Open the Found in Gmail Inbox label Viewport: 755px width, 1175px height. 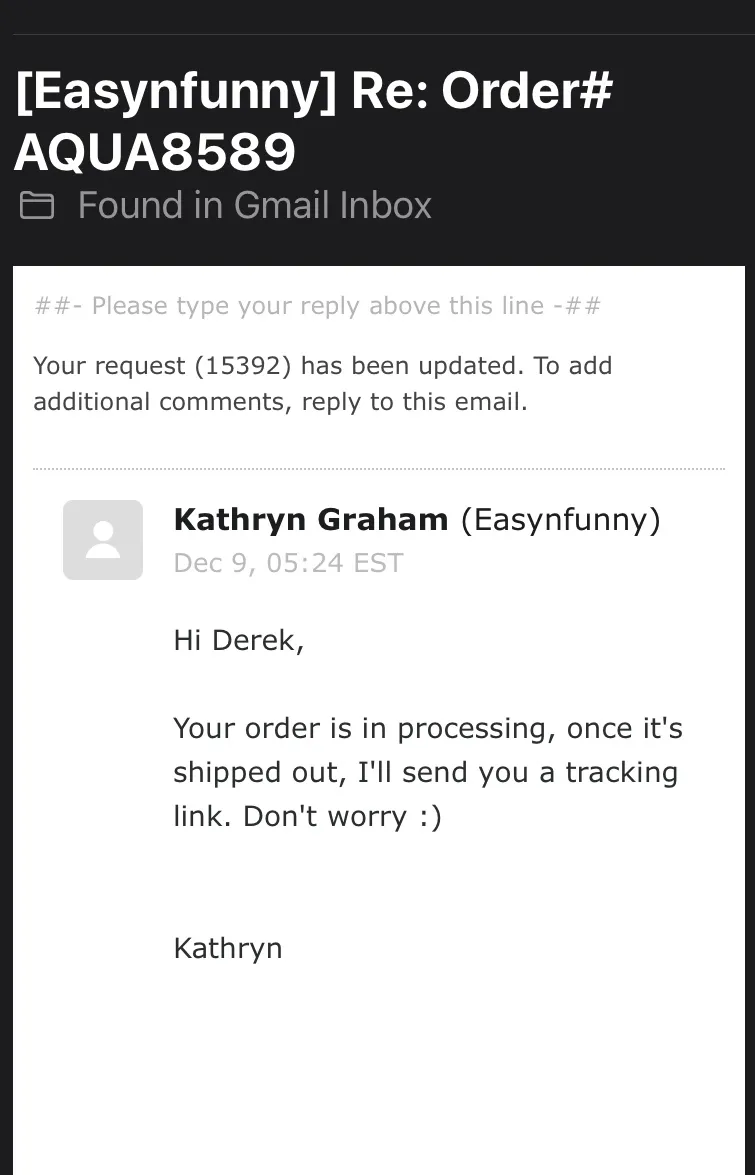coord(255,205)
